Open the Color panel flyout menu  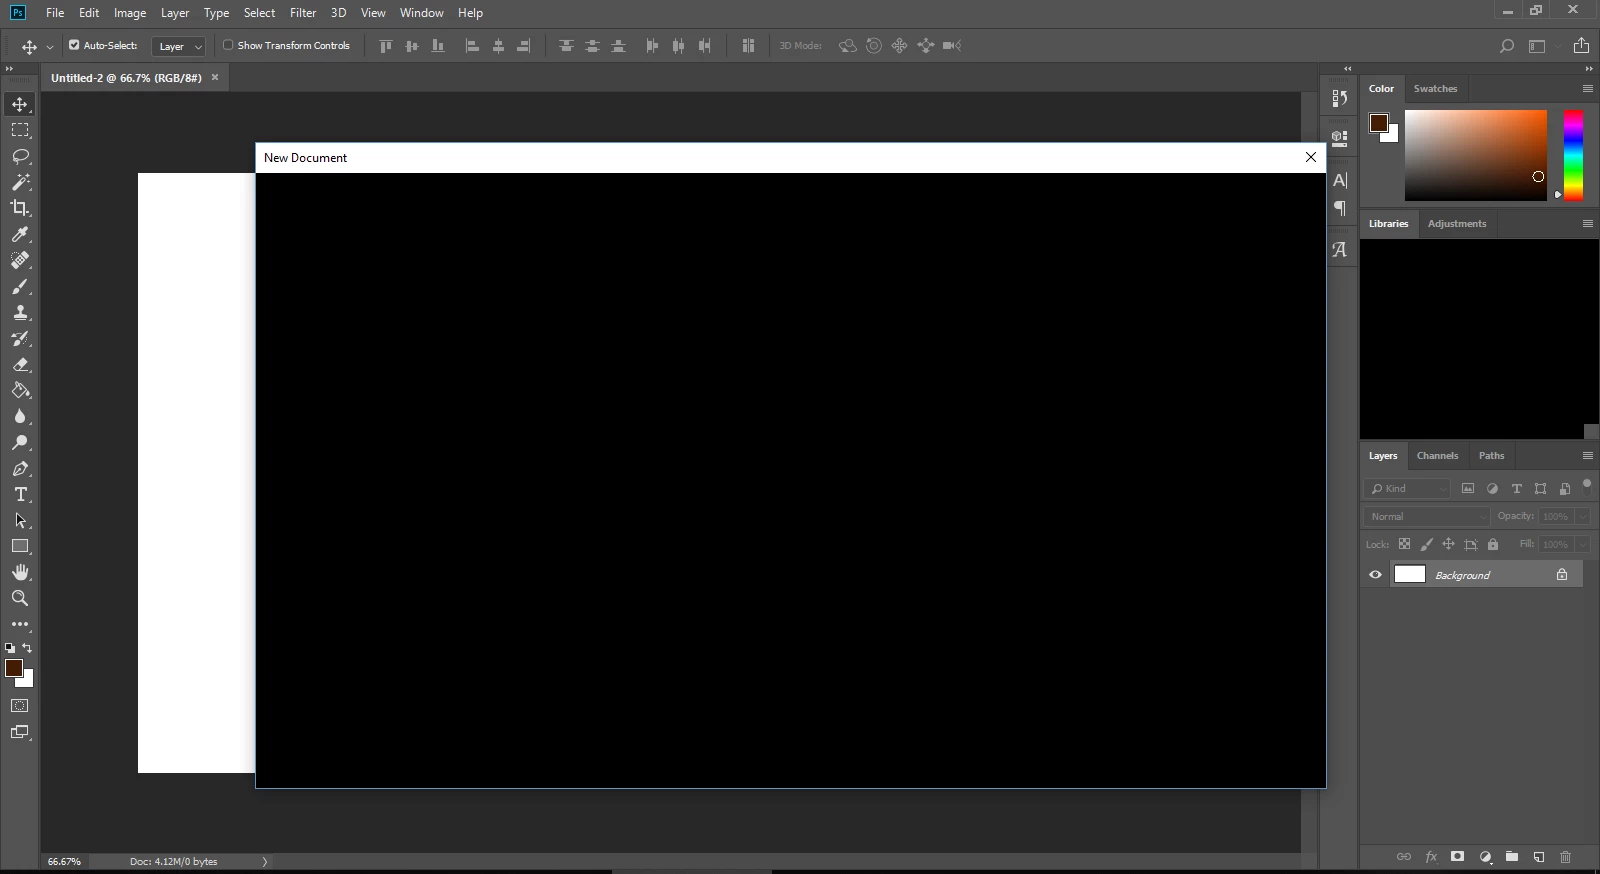click(1587, 89)
